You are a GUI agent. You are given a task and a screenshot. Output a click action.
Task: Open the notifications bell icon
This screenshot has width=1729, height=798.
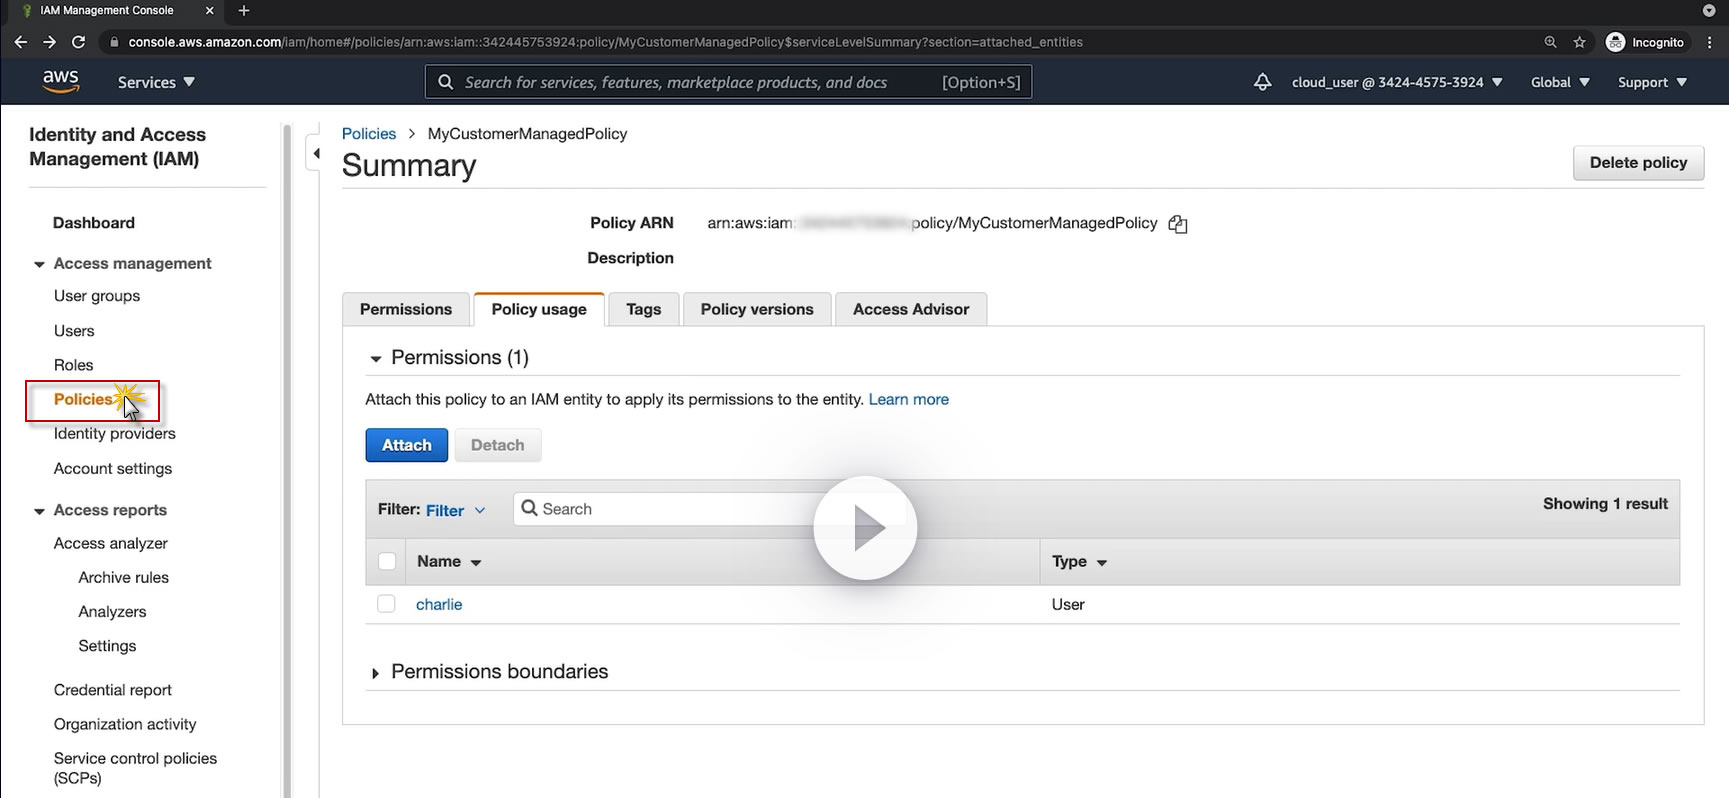pos(1262,82)
